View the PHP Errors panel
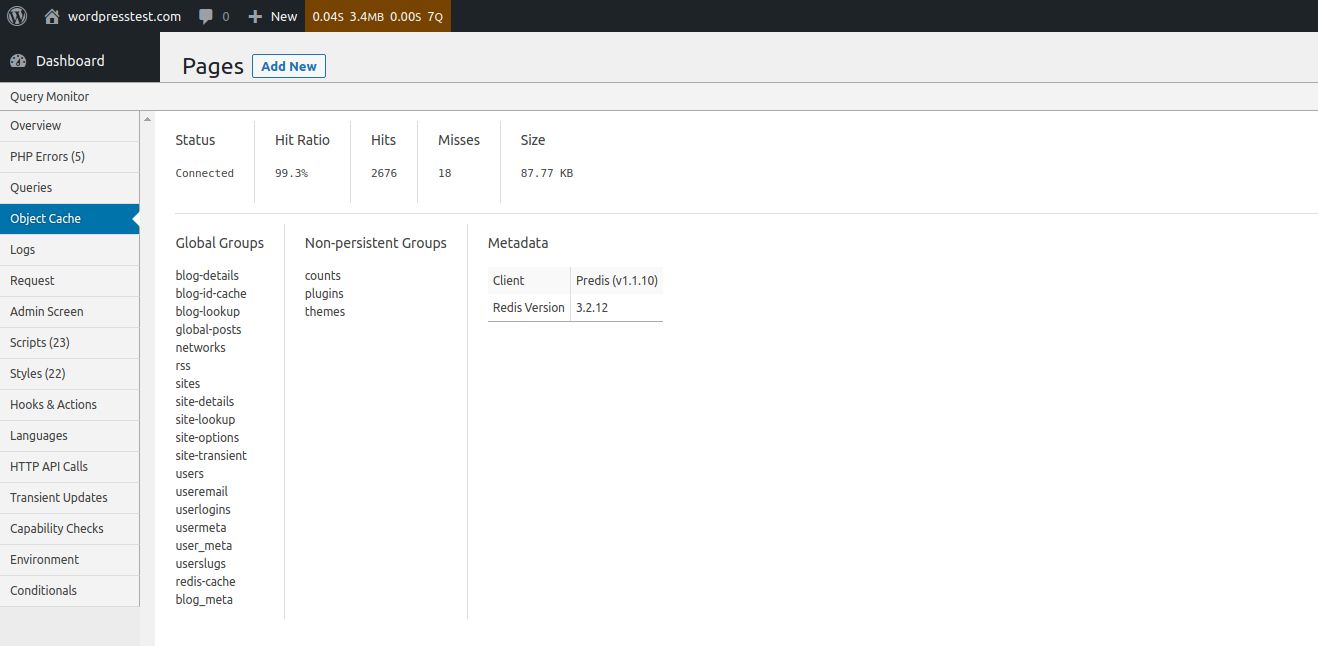 tap(46, 156)
